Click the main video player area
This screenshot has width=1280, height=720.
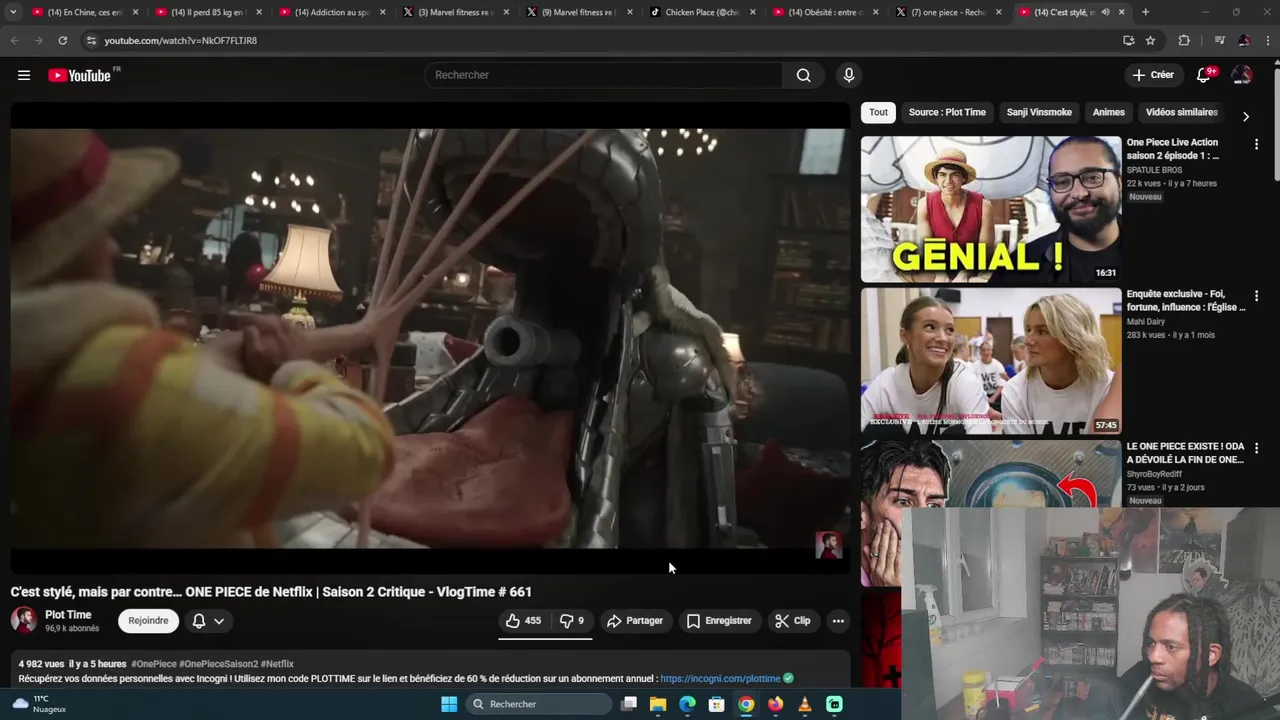(x=430, y=338)
